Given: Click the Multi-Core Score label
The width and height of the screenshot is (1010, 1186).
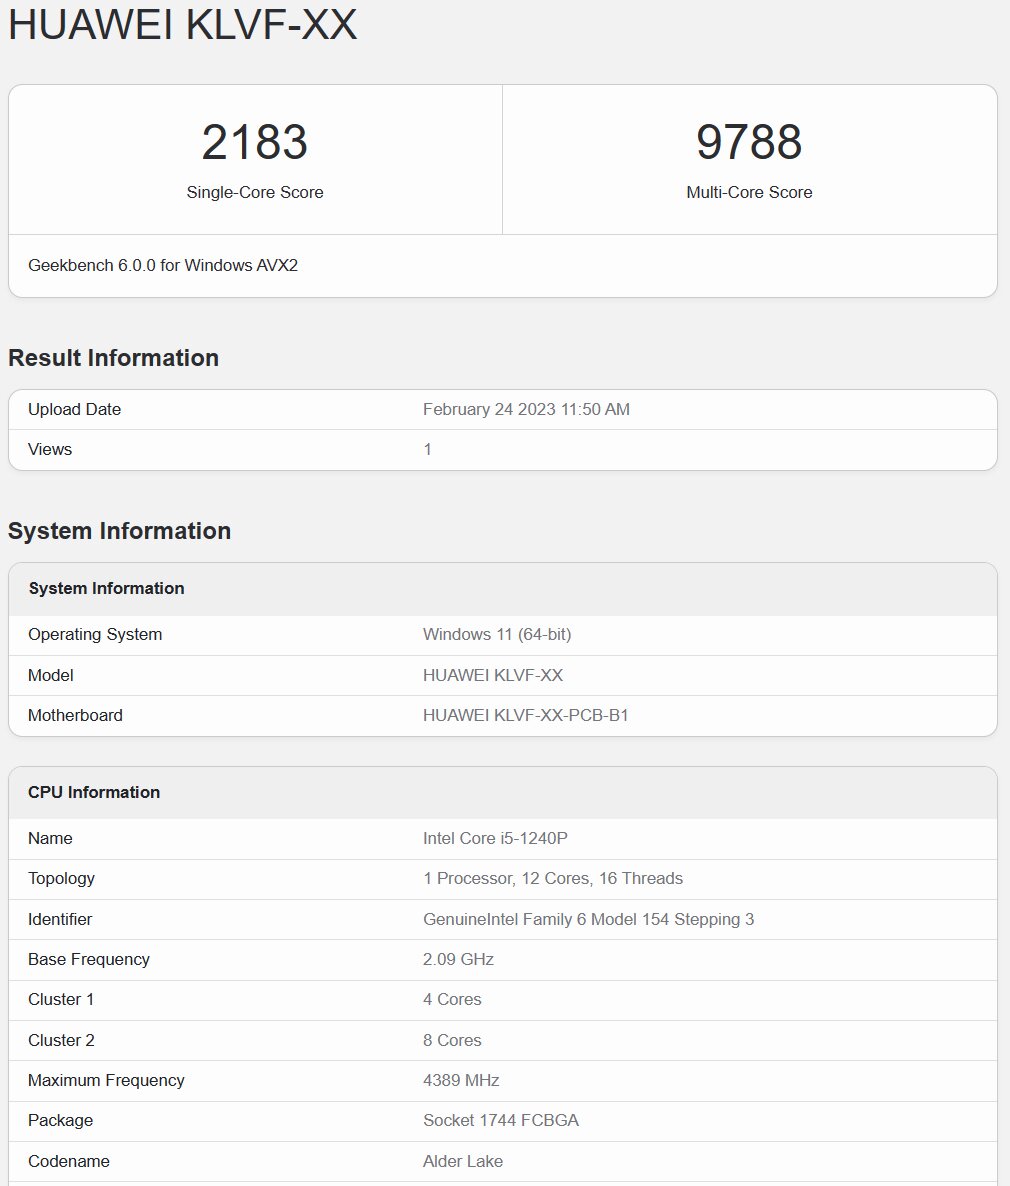Looking at the screenshot, I should click(749, 192).
